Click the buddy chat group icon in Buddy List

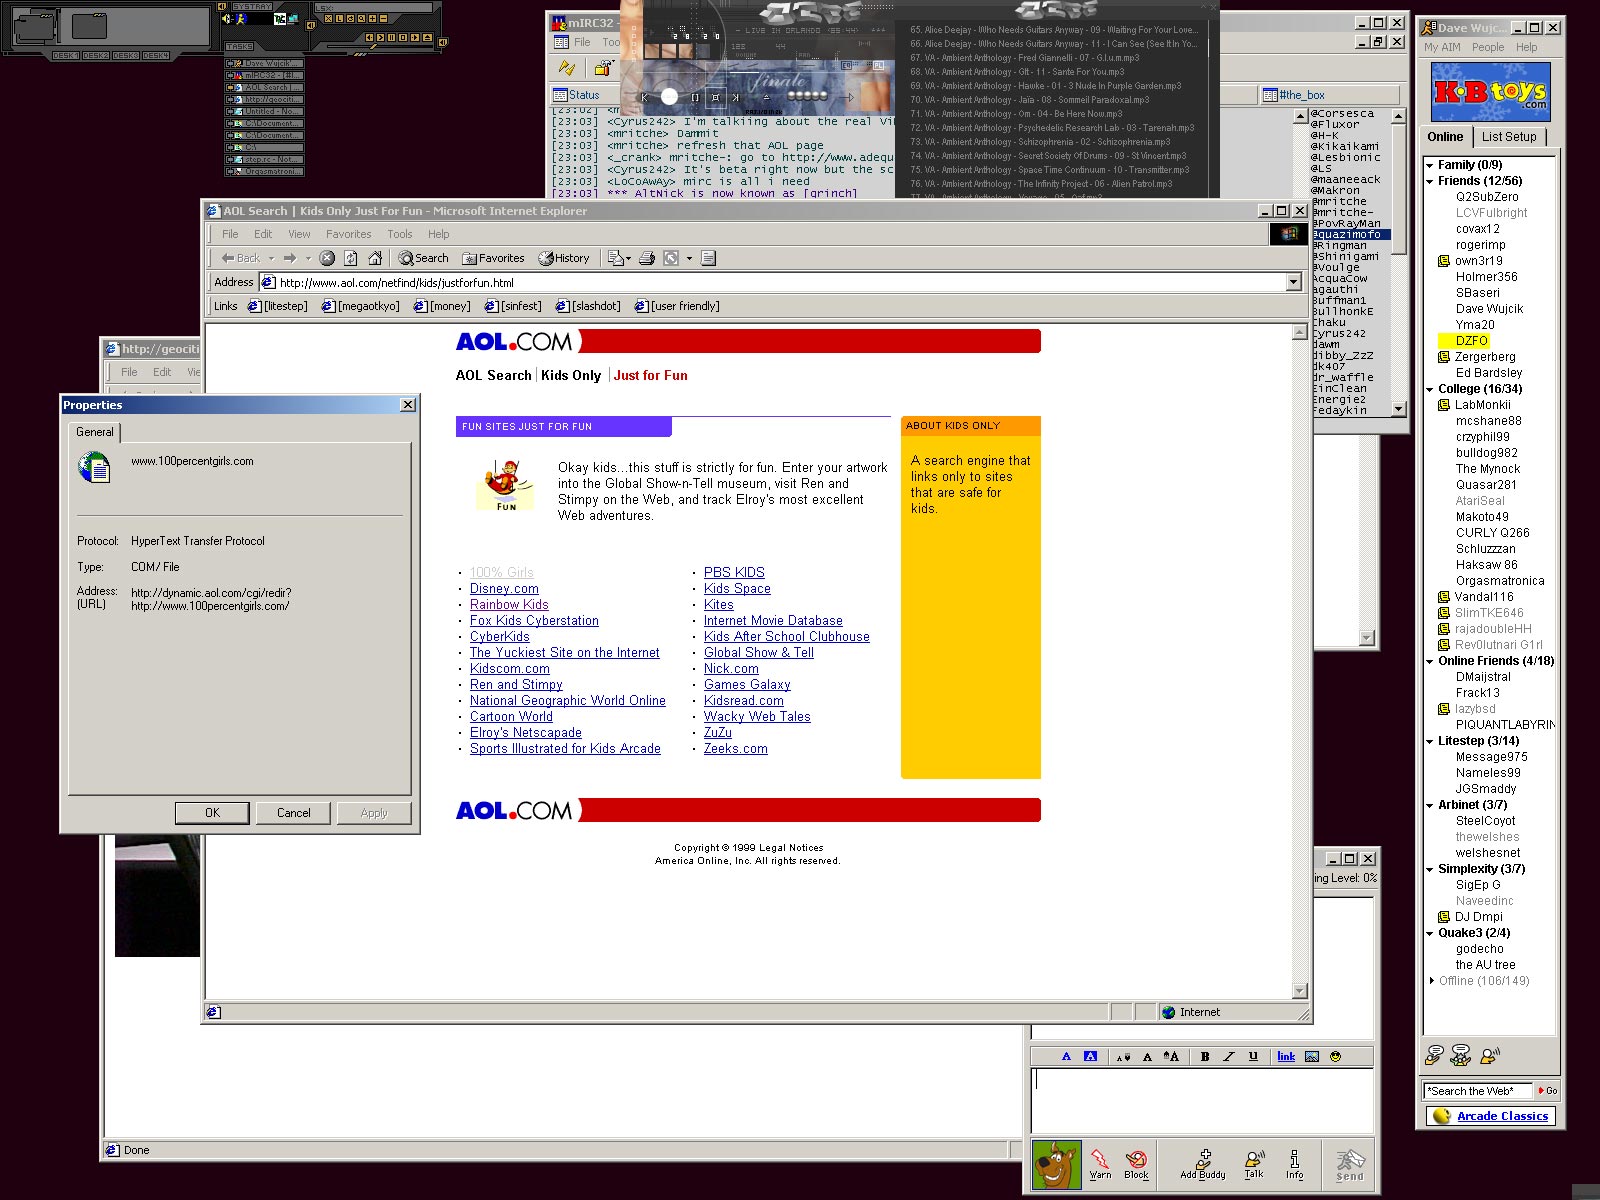1461,1054
